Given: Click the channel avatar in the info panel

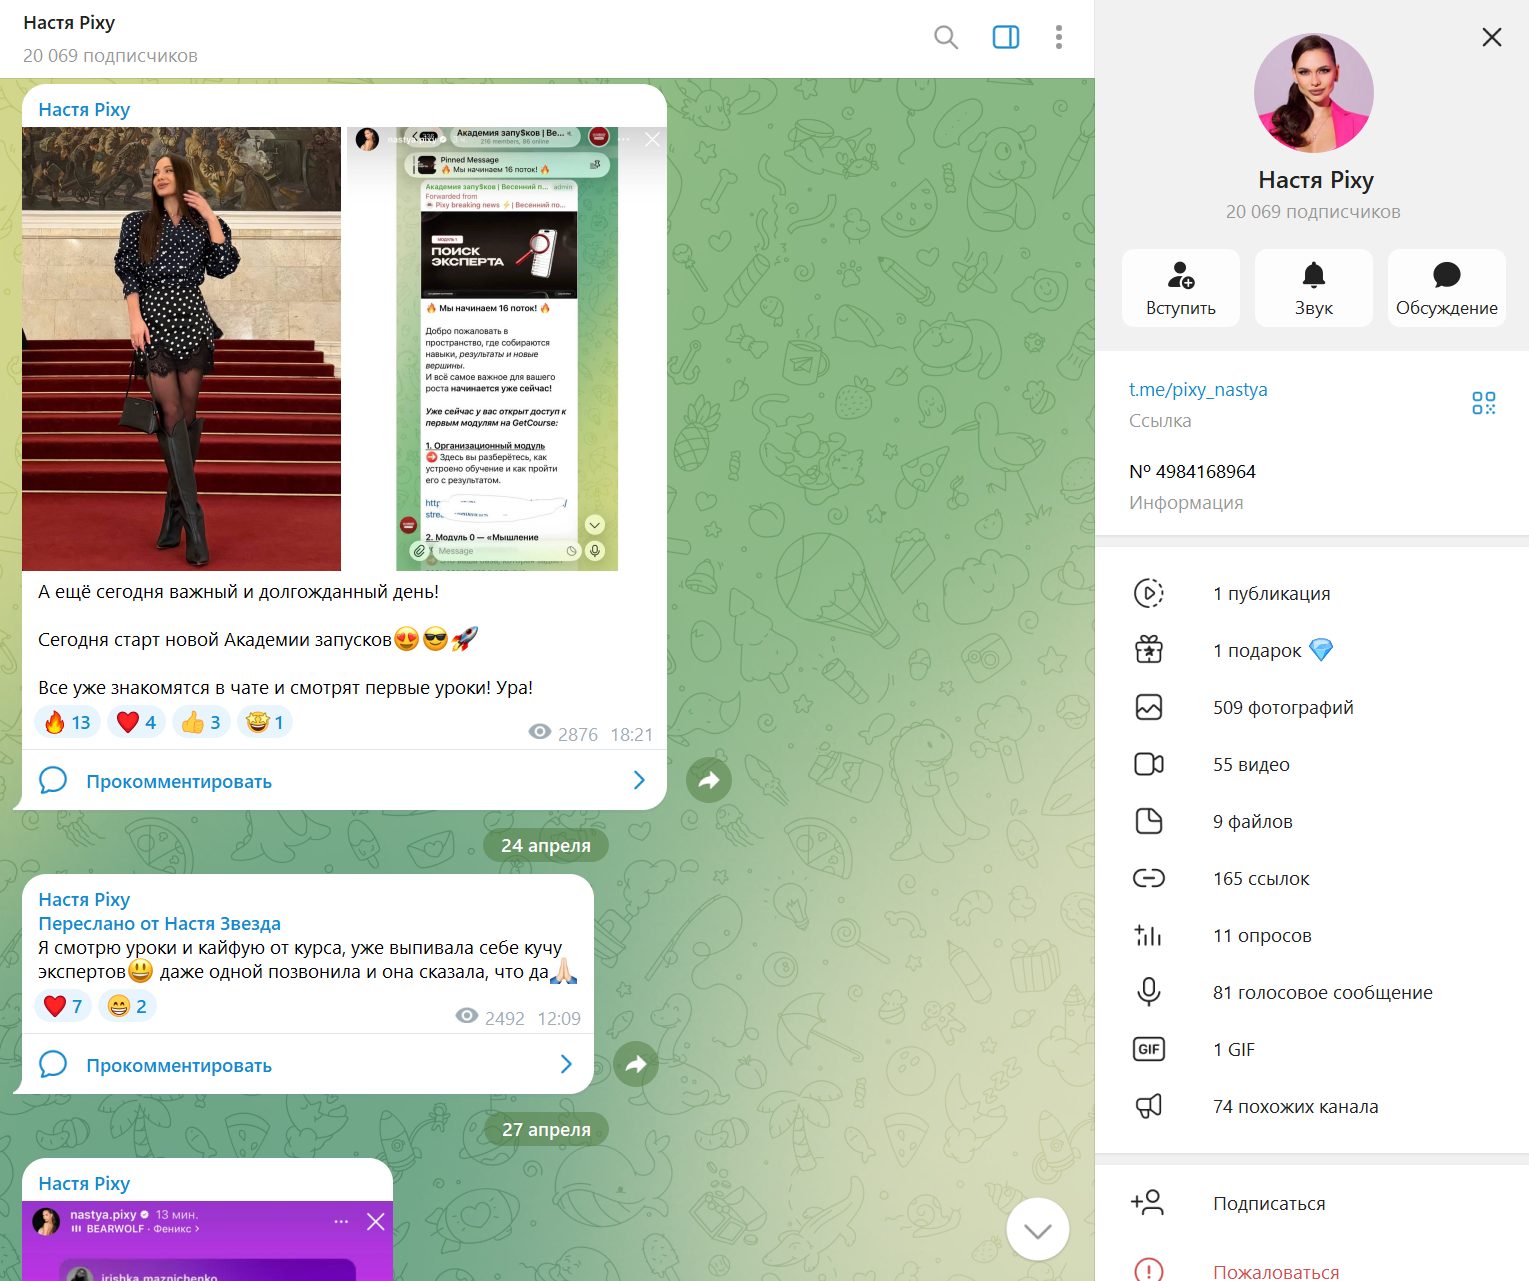Looking at the screenshot, I should pyautogui.click(x=1313, y=93).
